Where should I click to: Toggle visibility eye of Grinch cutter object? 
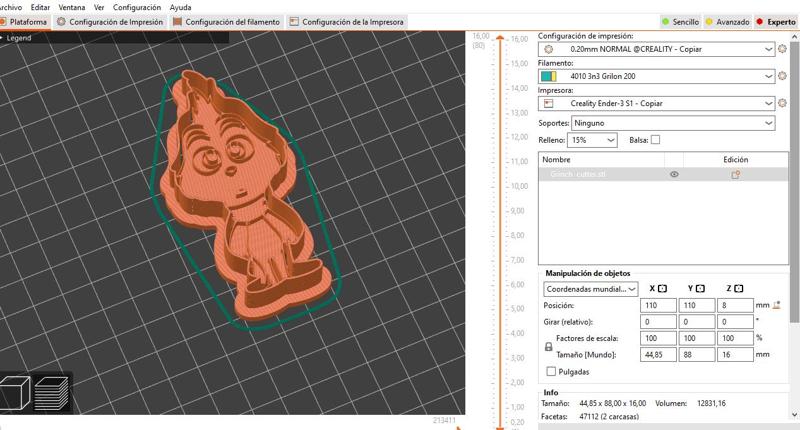674,174
